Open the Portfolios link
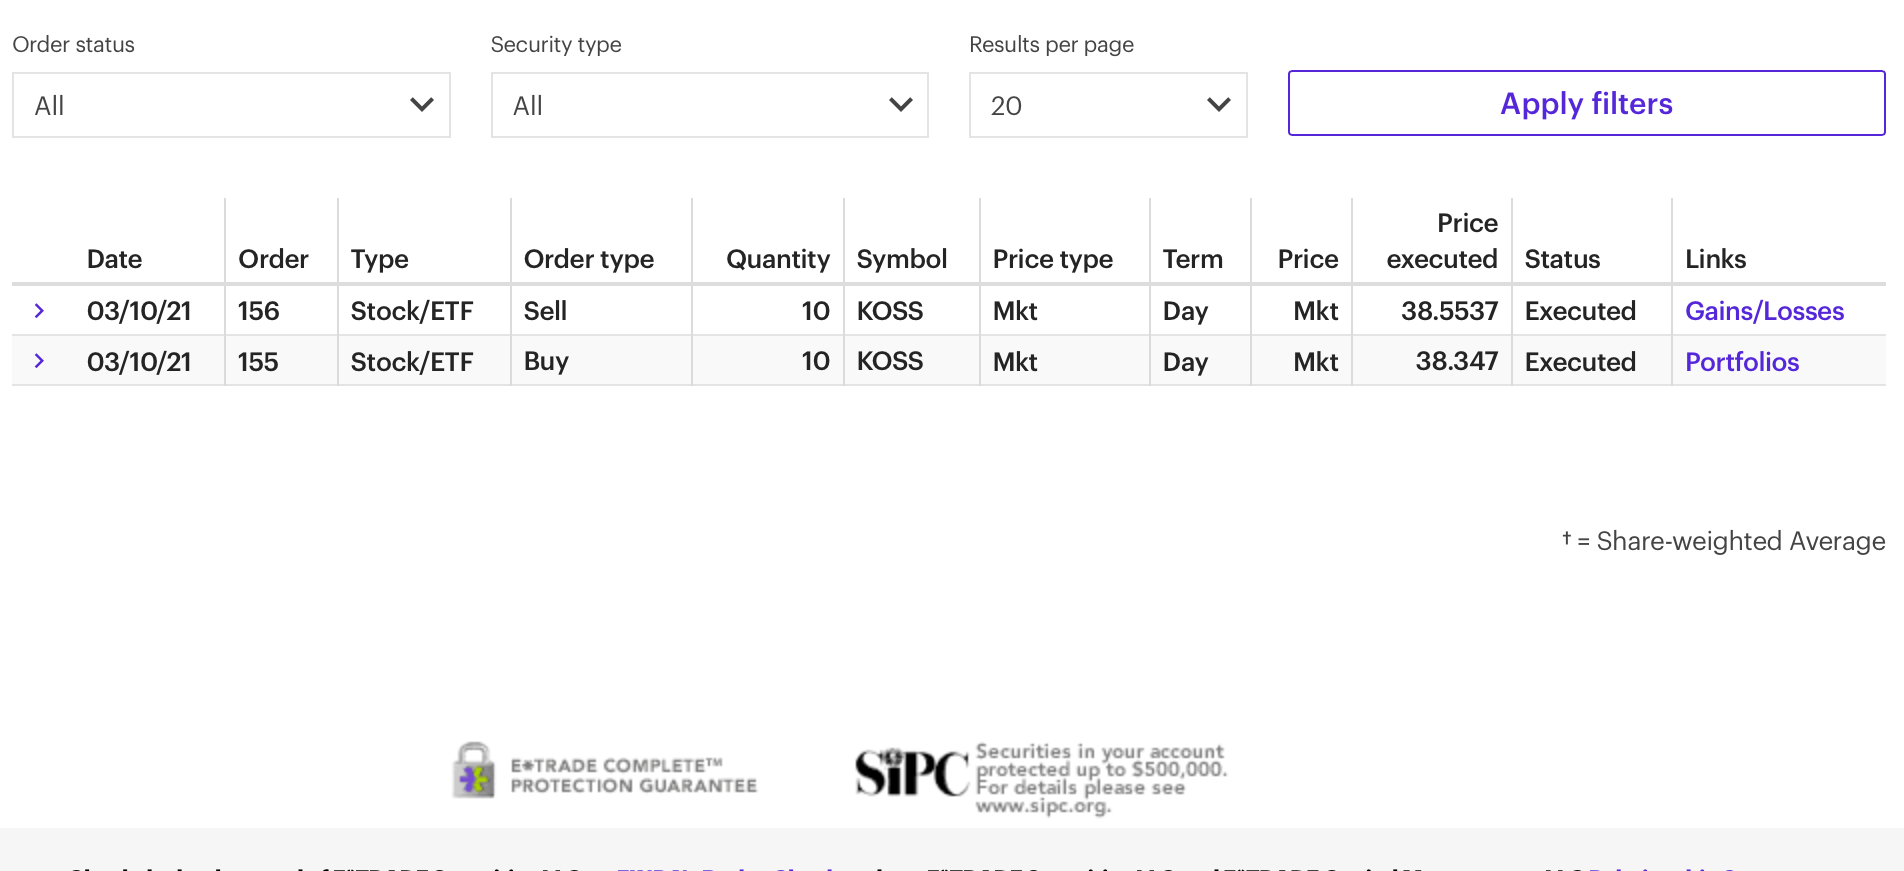 [1741, 362]
